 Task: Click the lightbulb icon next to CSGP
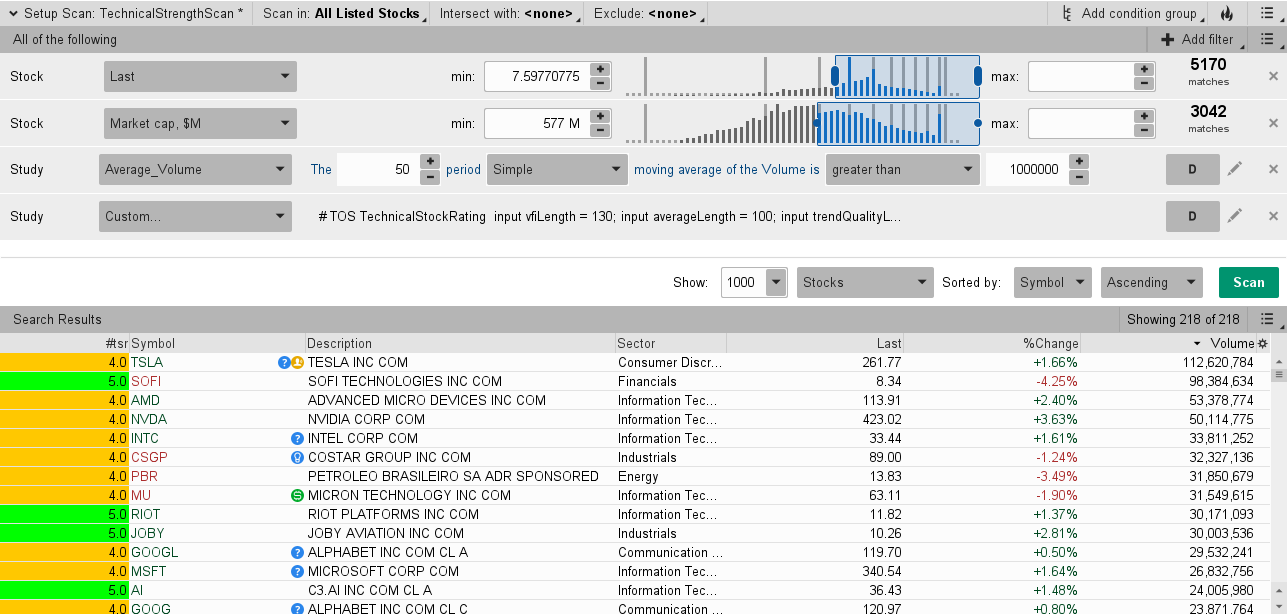[x=297, y=457]
